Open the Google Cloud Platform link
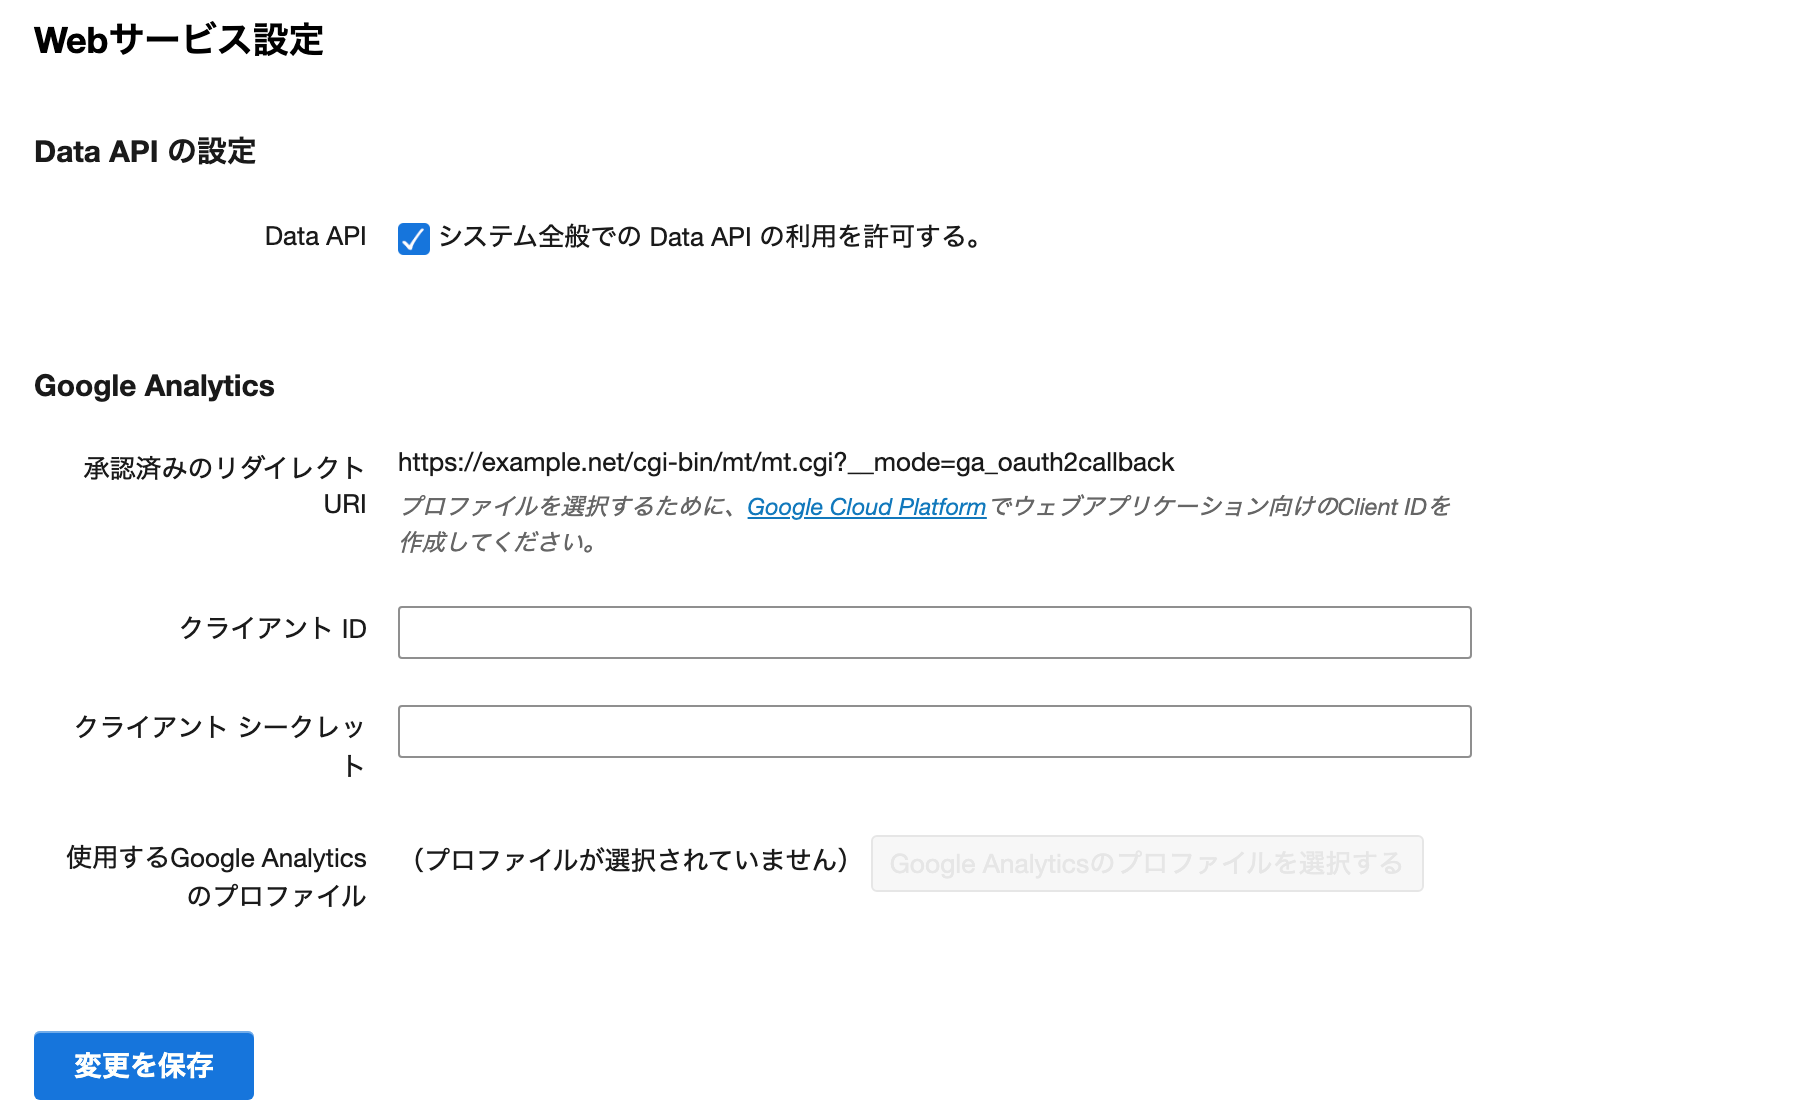Viewport: 1798px width, 1108px height. point(865,507)
